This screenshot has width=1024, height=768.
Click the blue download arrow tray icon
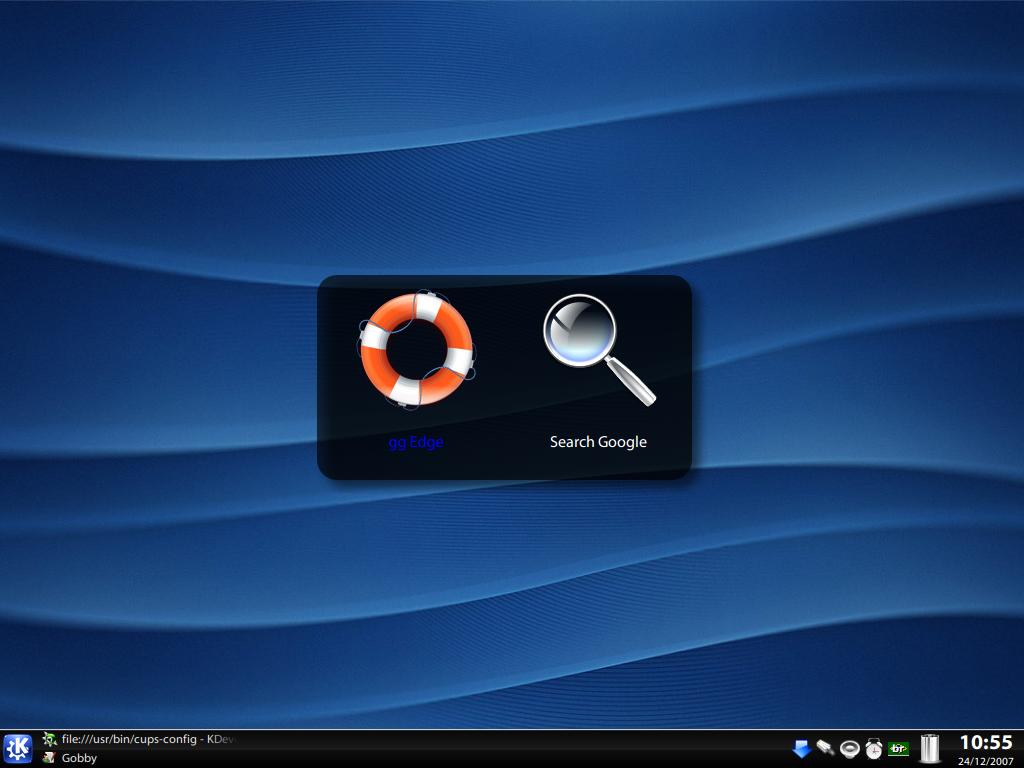pos(801,748)
